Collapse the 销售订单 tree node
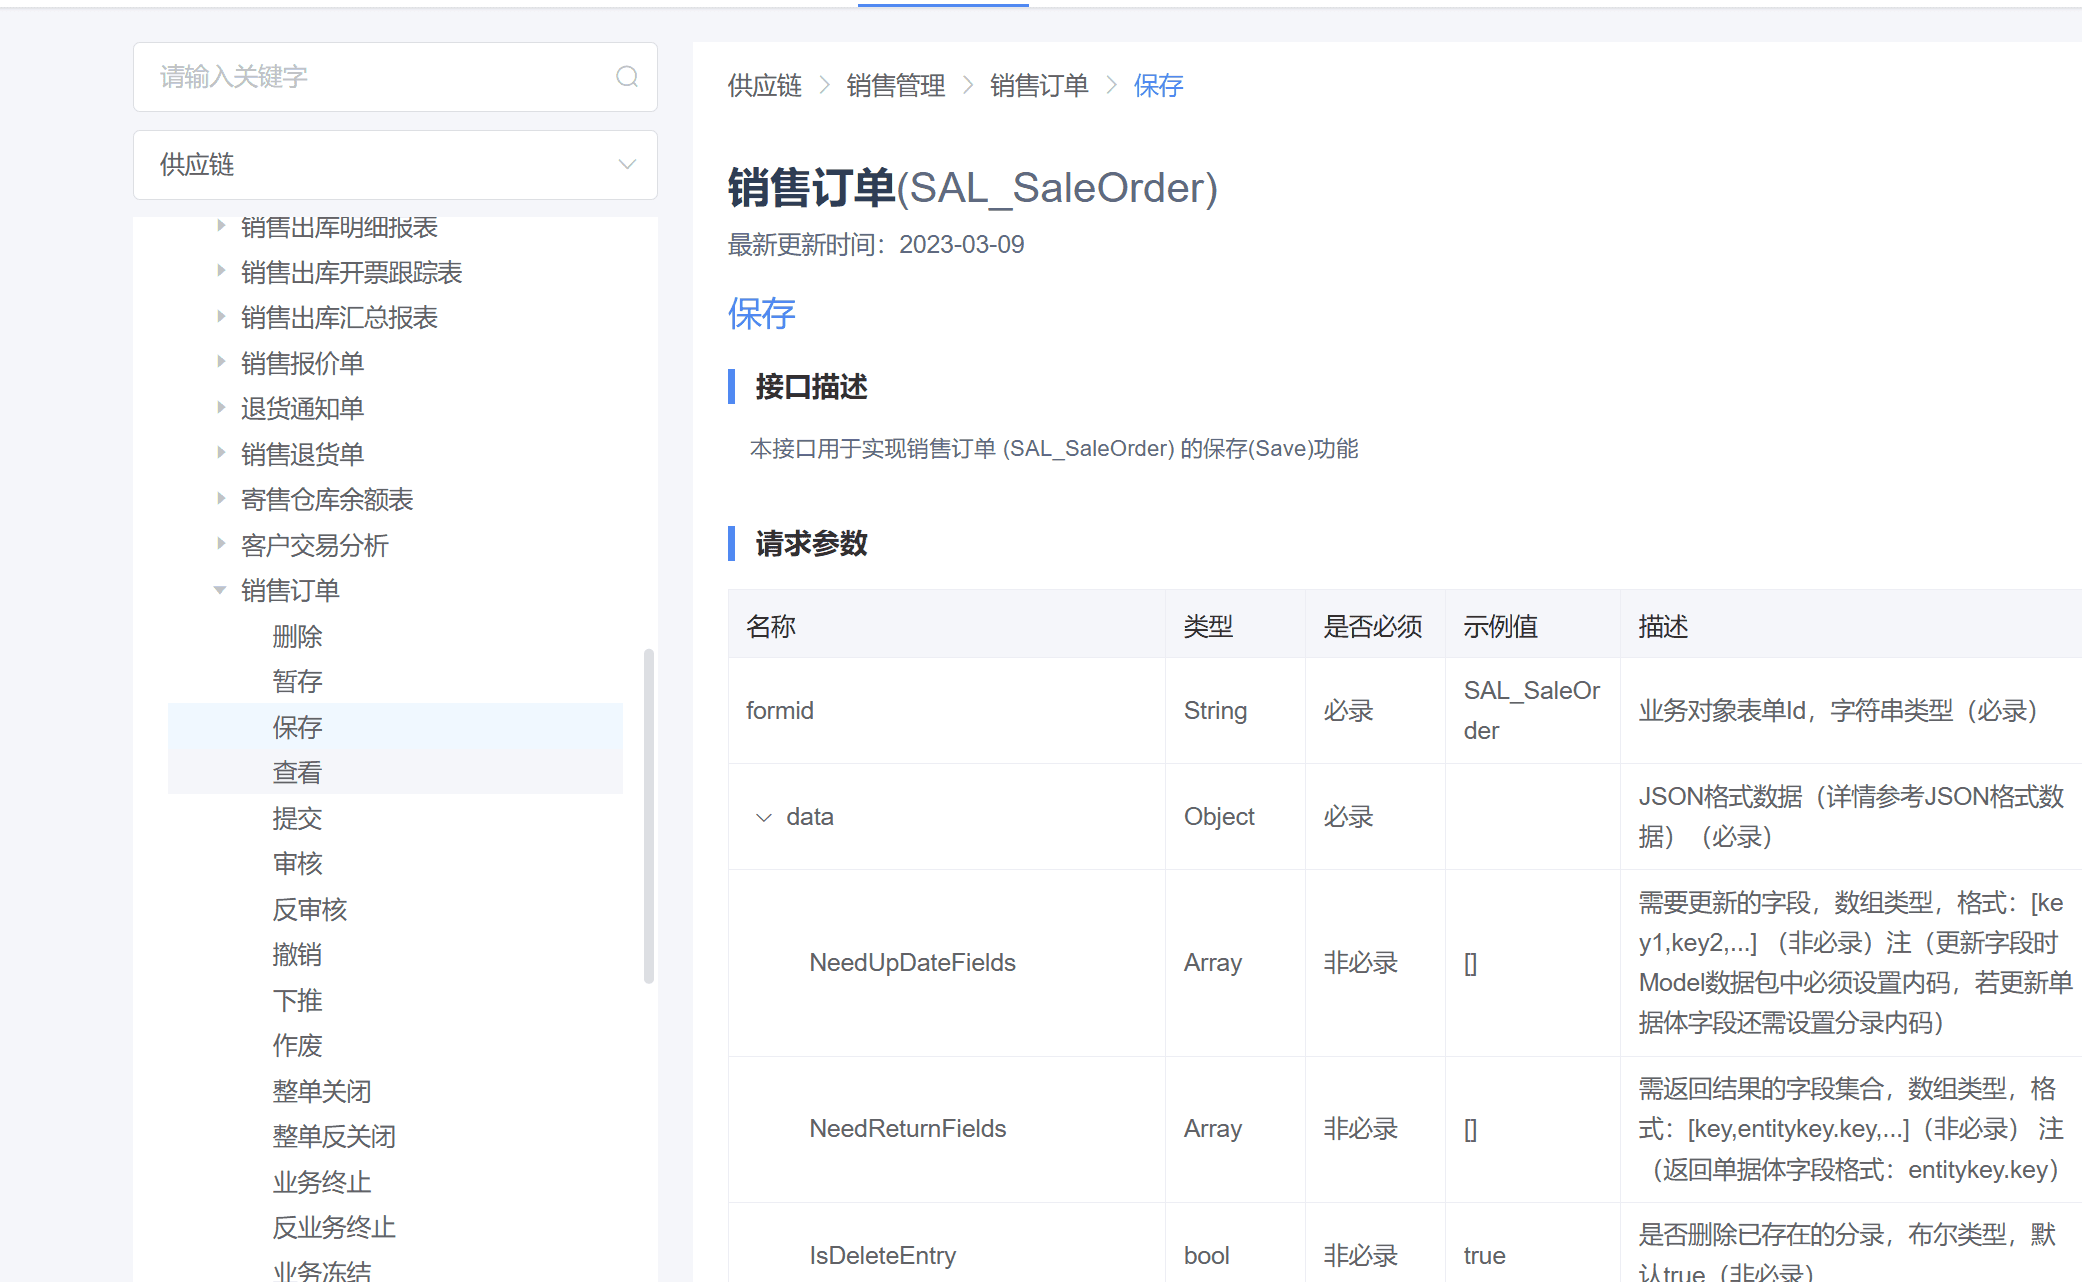 pyautogui.click(x=221, y=590)
